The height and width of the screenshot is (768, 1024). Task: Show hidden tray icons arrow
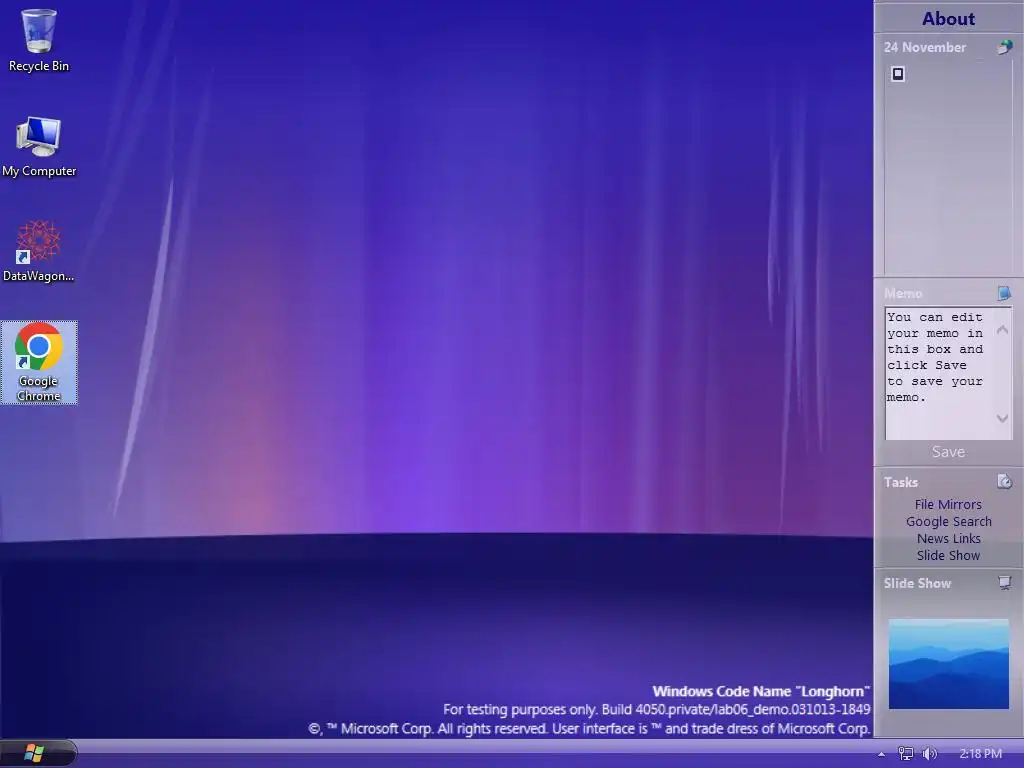pyautogui.click(x=882, y=754)
